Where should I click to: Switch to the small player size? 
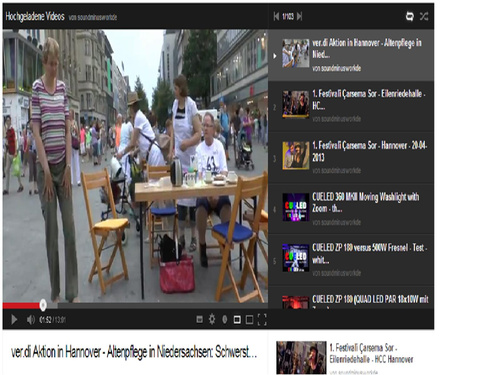tap(237, 320)
